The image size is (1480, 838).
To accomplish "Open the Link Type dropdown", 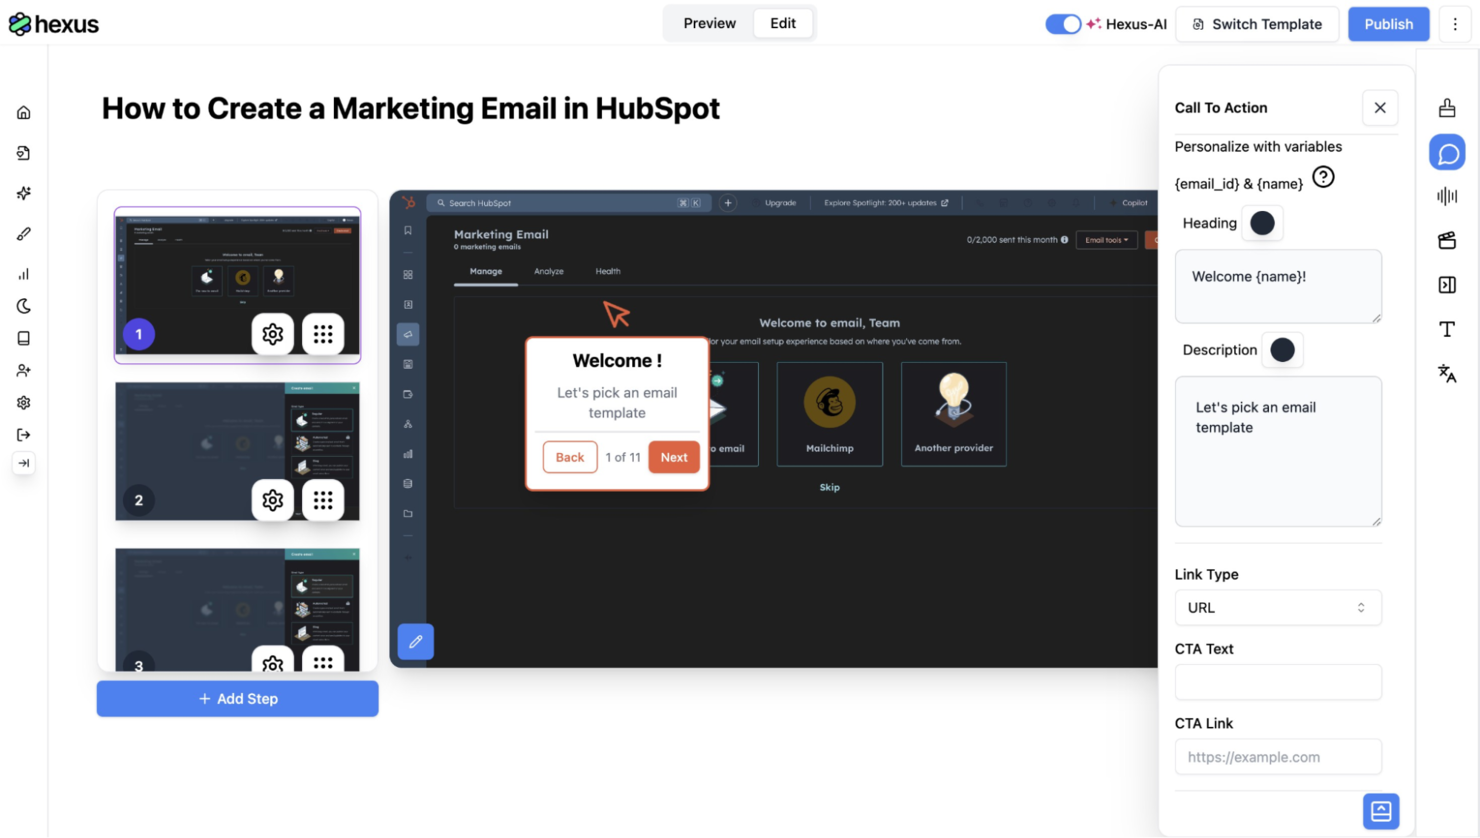I will [x=1278, y=608].
